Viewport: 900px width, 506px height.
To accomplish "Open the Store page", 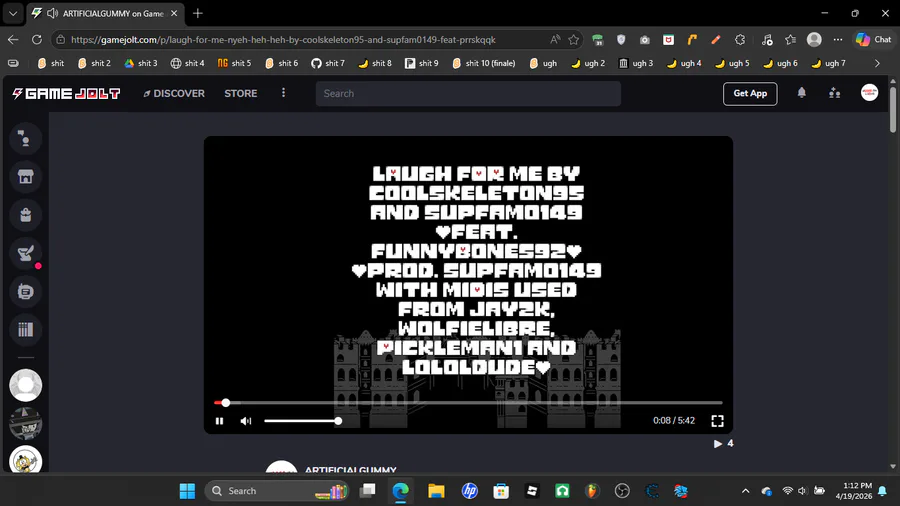I will (240, 93).
